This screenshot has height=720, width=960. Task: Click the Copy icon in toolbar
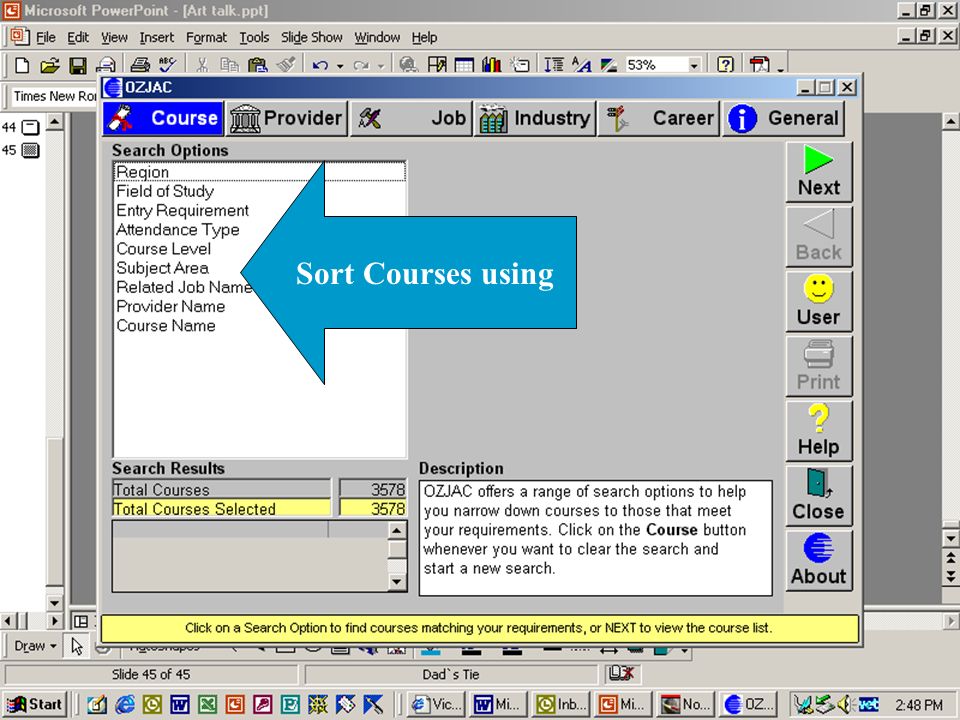[x=230, y=65]
